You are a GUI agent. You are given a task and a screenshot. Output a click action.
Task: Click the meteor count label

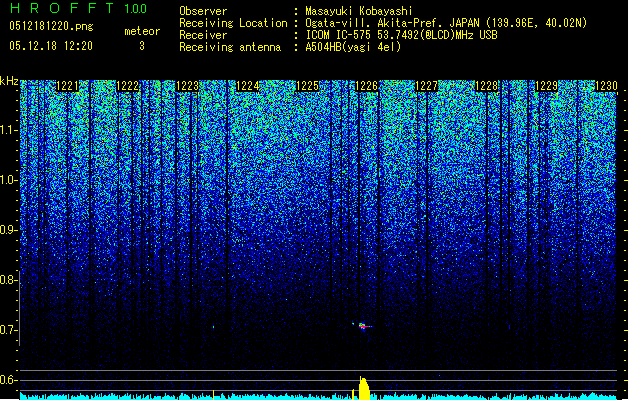pos(142,31)
